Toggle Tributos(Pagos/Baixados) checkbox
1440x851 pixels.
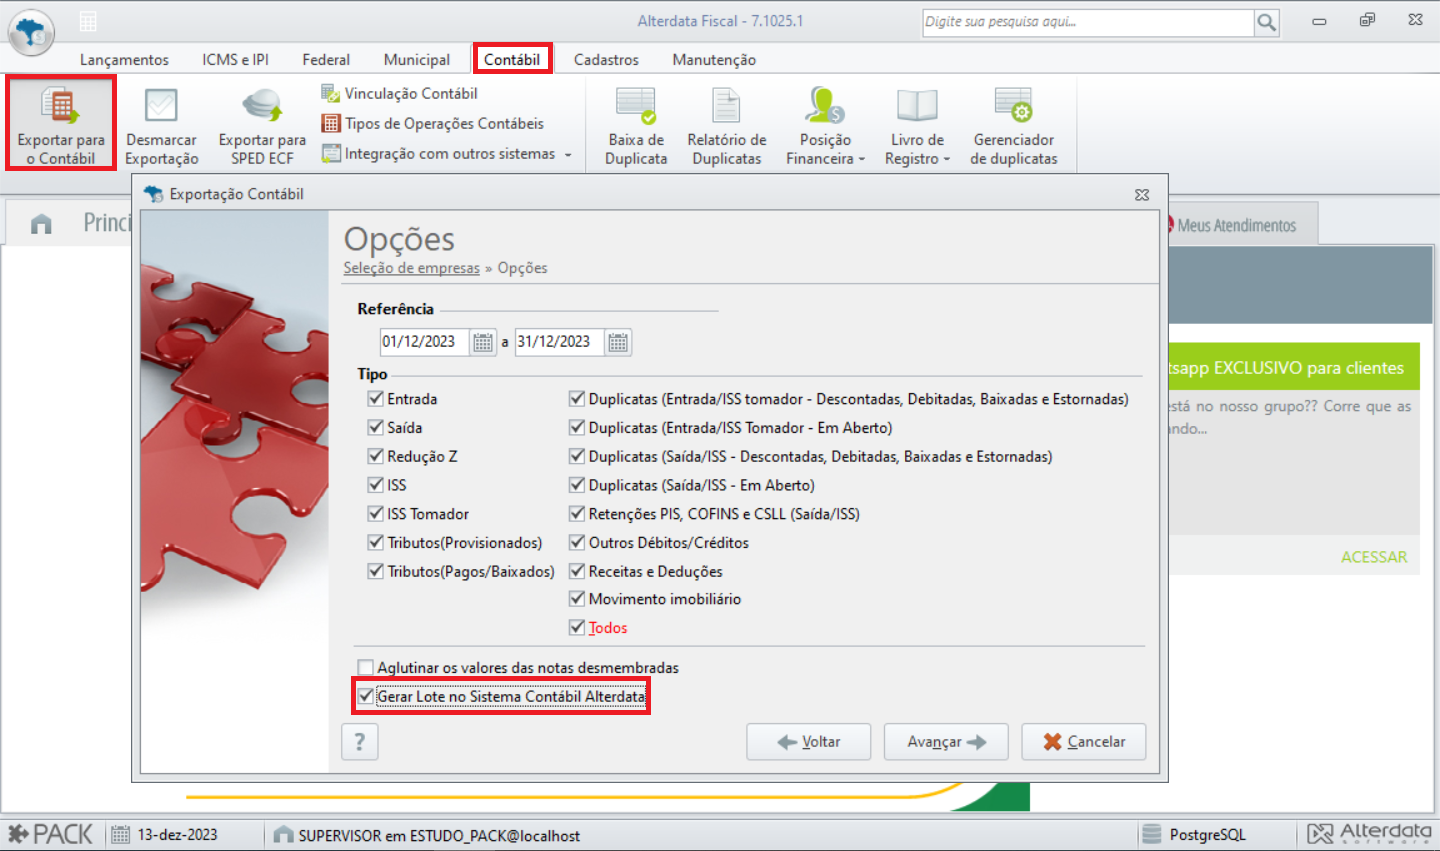point(376,571)
